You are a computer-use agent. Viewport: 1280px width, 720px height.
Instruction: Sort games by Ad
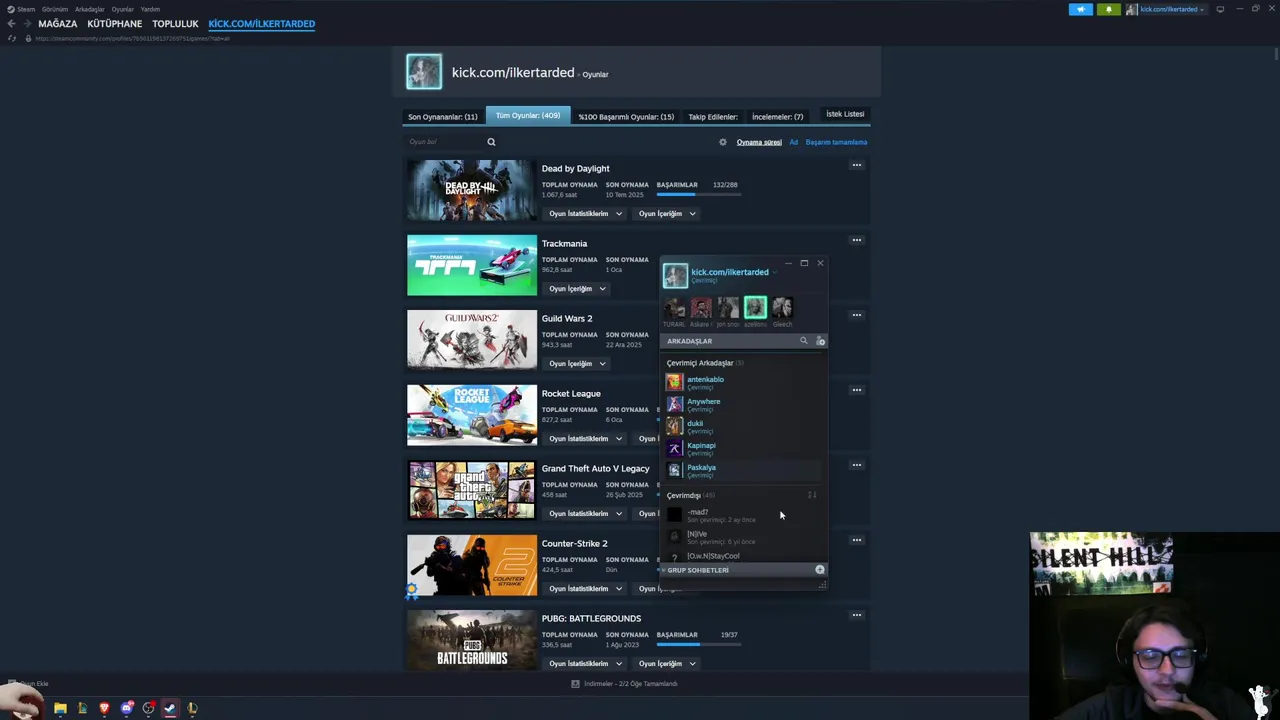[794, 142]
